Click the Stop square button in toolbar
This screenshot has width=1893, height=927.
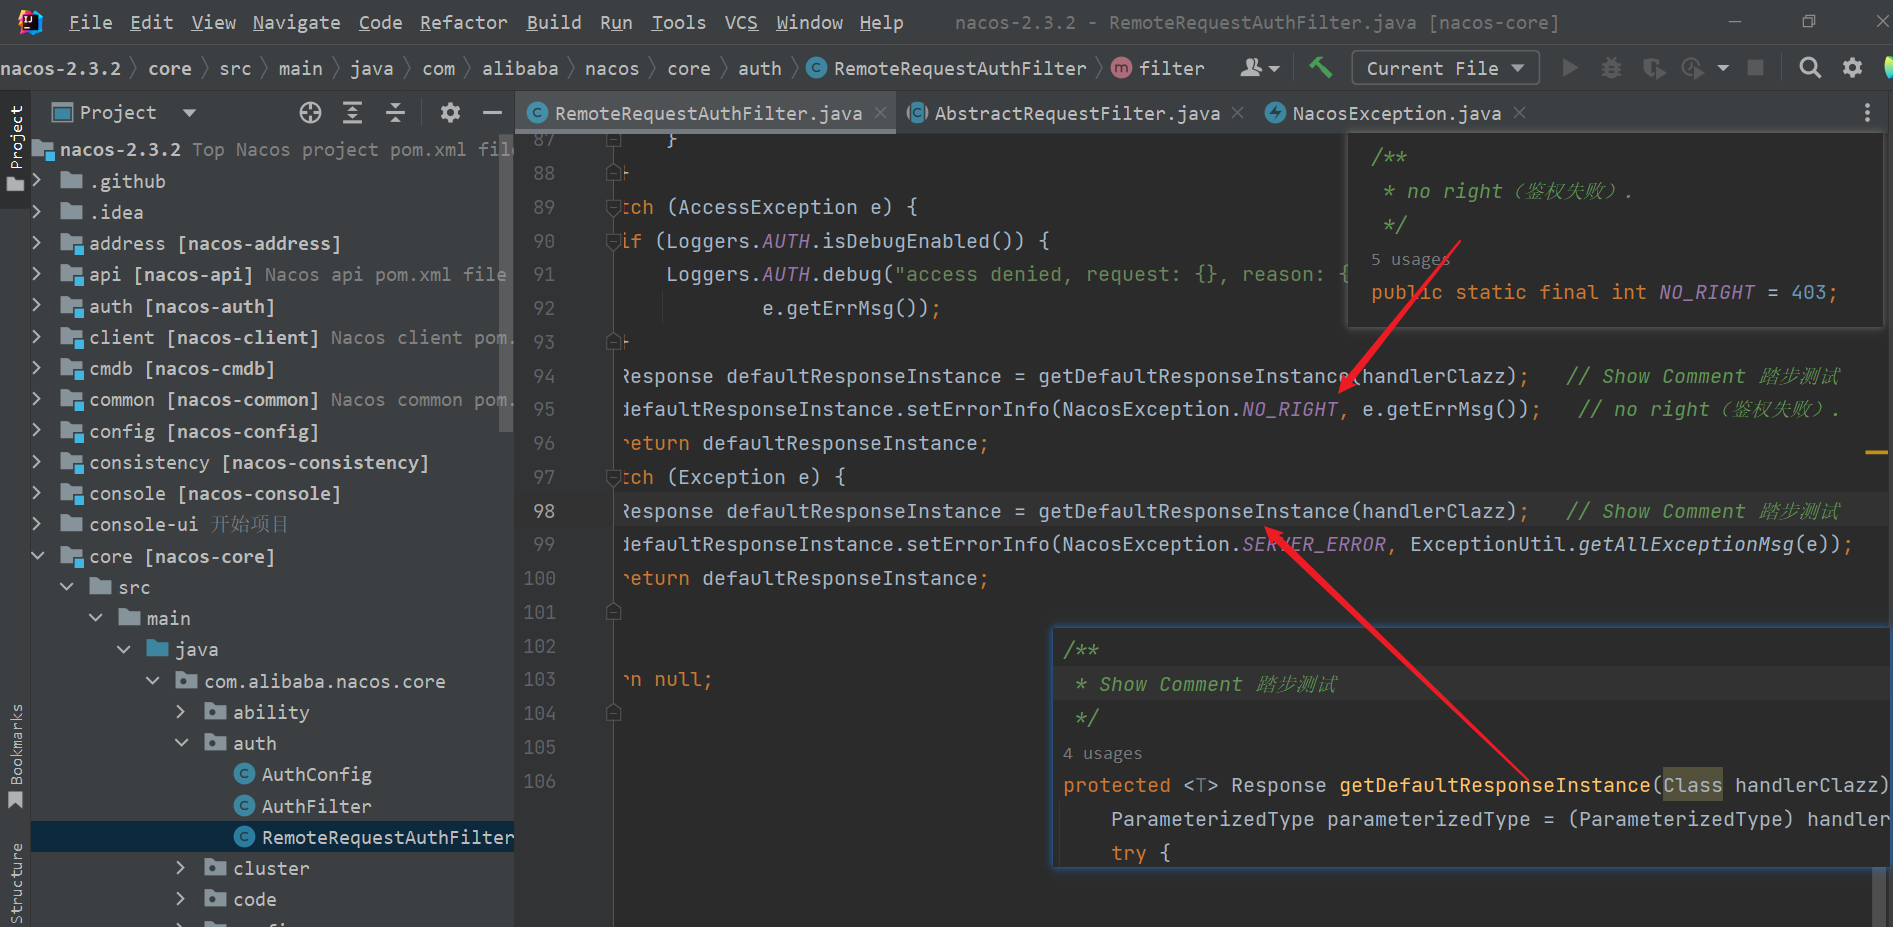point(1755,67)
